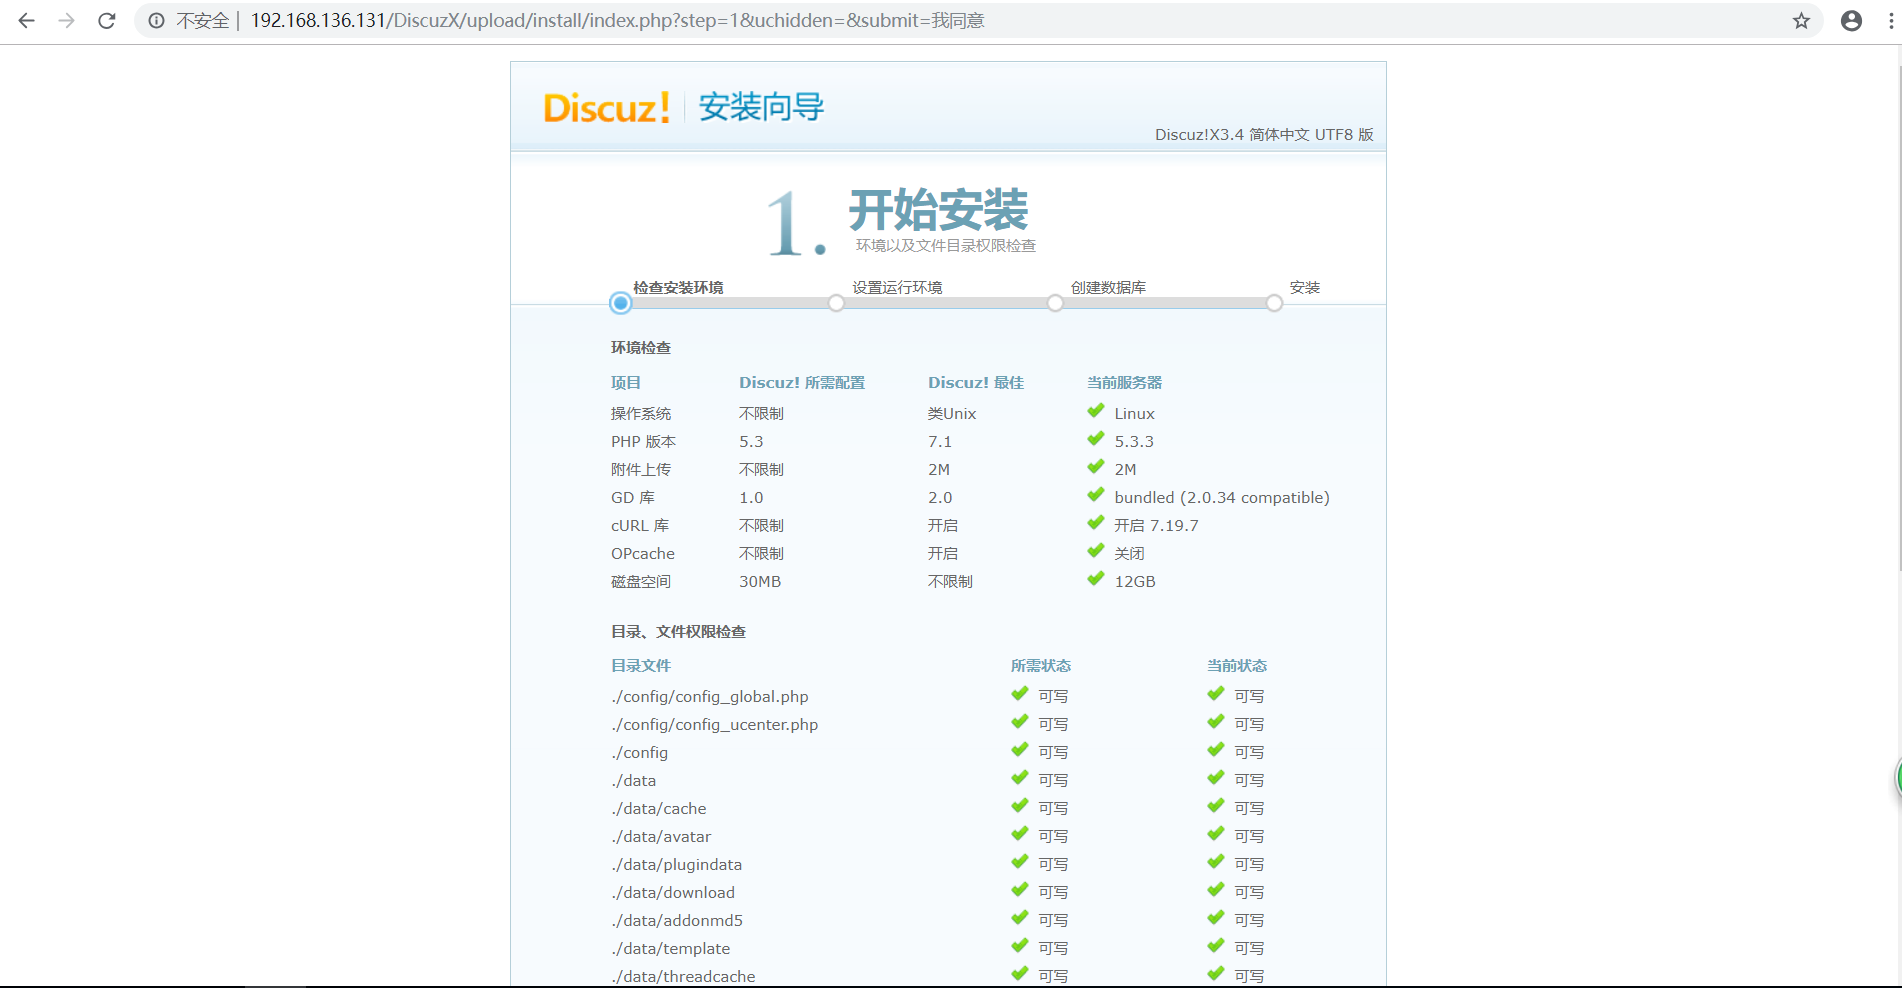
Task: Click the Discuz!X3.4 简体中文 UTF8 版 text
Action: [1264, 134]
